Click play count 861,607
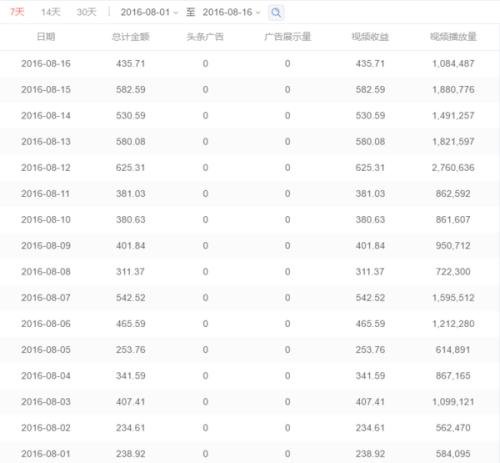 click(x=453, y=220)
